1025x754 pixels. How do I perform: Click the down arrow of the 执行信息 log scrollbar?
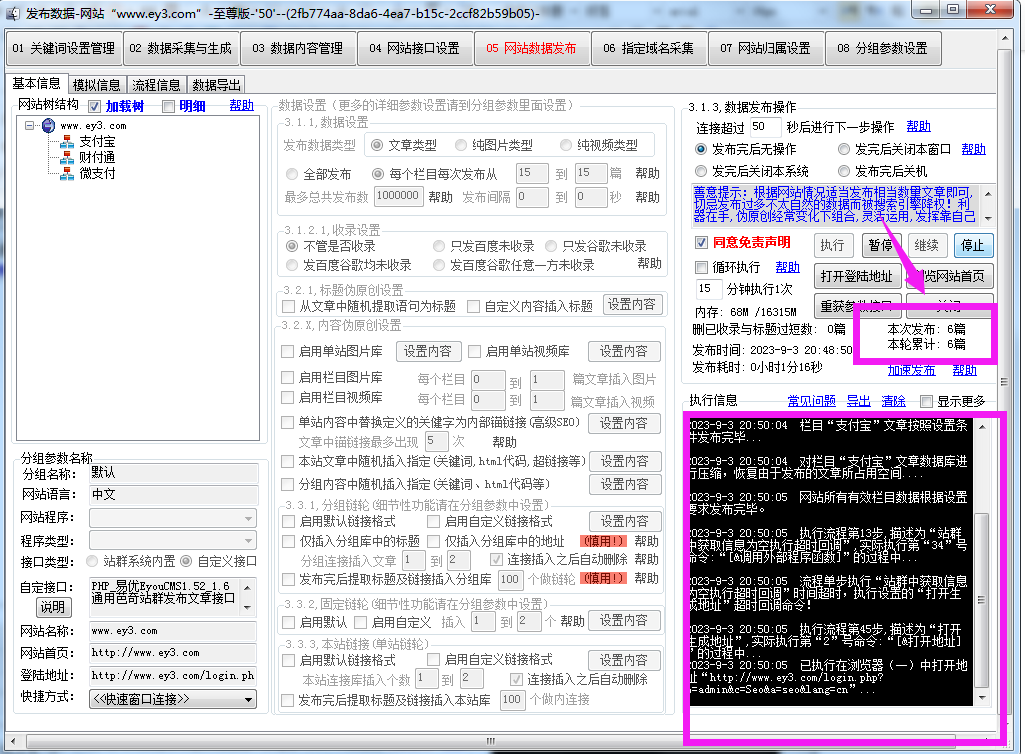click(x=982, y=698)
